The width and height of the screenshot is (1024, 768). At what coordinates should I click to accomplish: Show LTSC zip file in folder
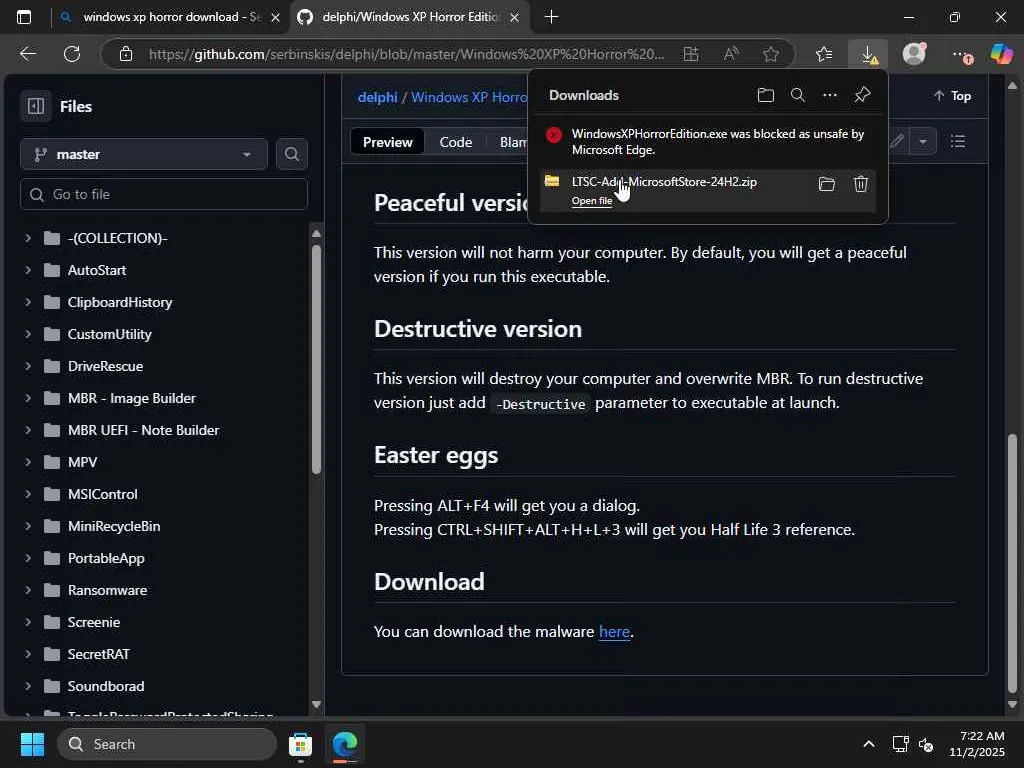point(827,184)
